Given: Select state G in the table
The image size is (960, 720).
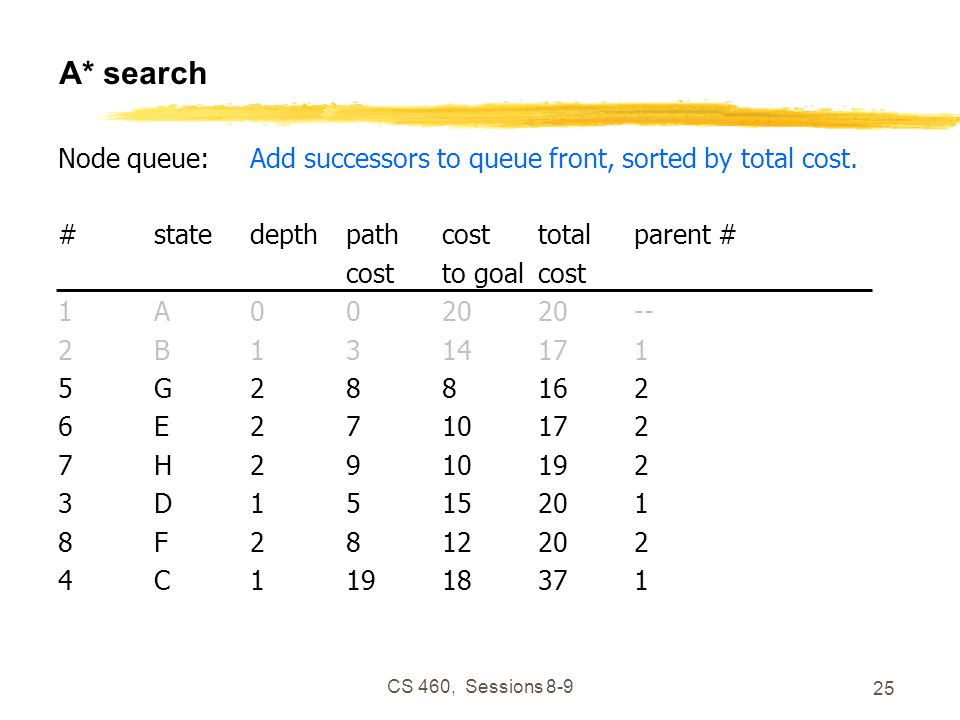Looking at the screenshot, I should 162,389.
